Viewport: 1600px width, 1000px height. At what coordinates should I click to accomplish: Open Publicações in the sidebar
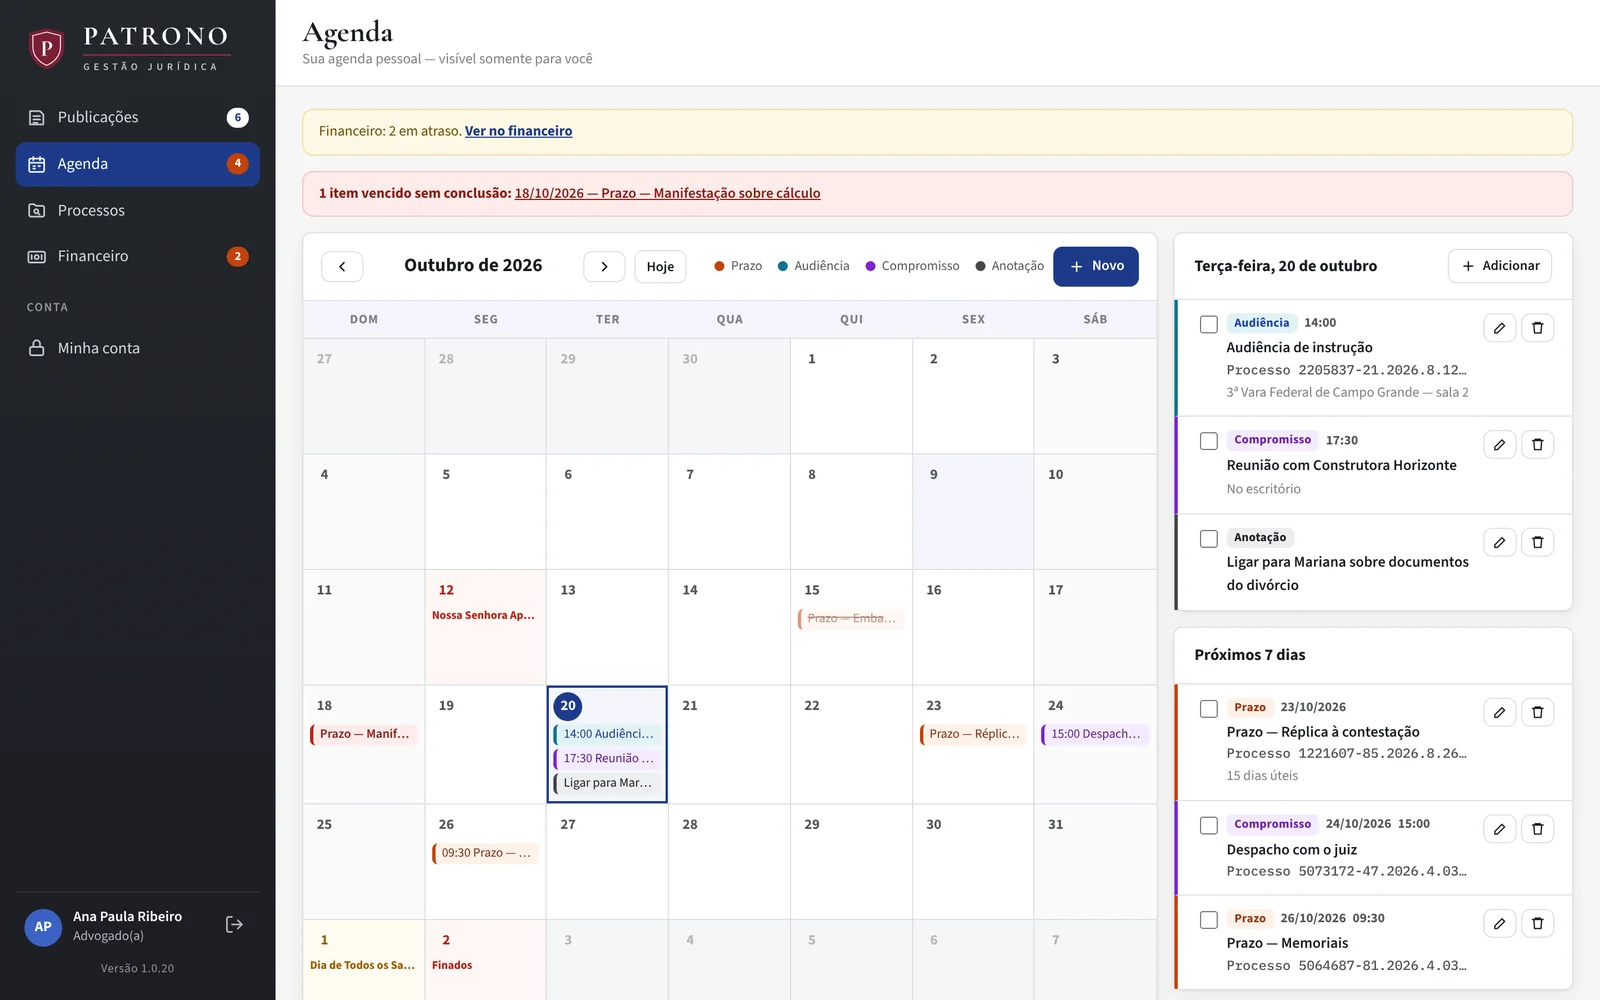click(138, 117)
